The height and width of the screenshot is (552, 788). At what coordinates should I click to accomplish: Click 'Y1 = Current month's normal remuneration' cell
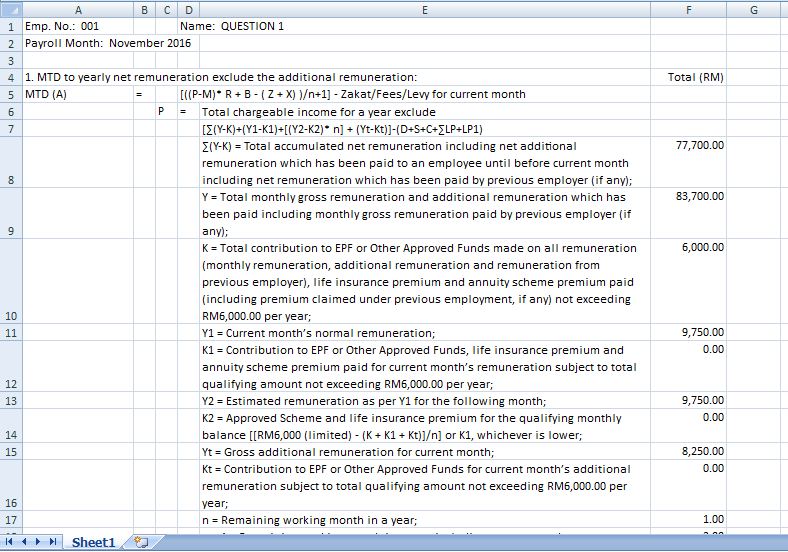click(x=425, y=332)
